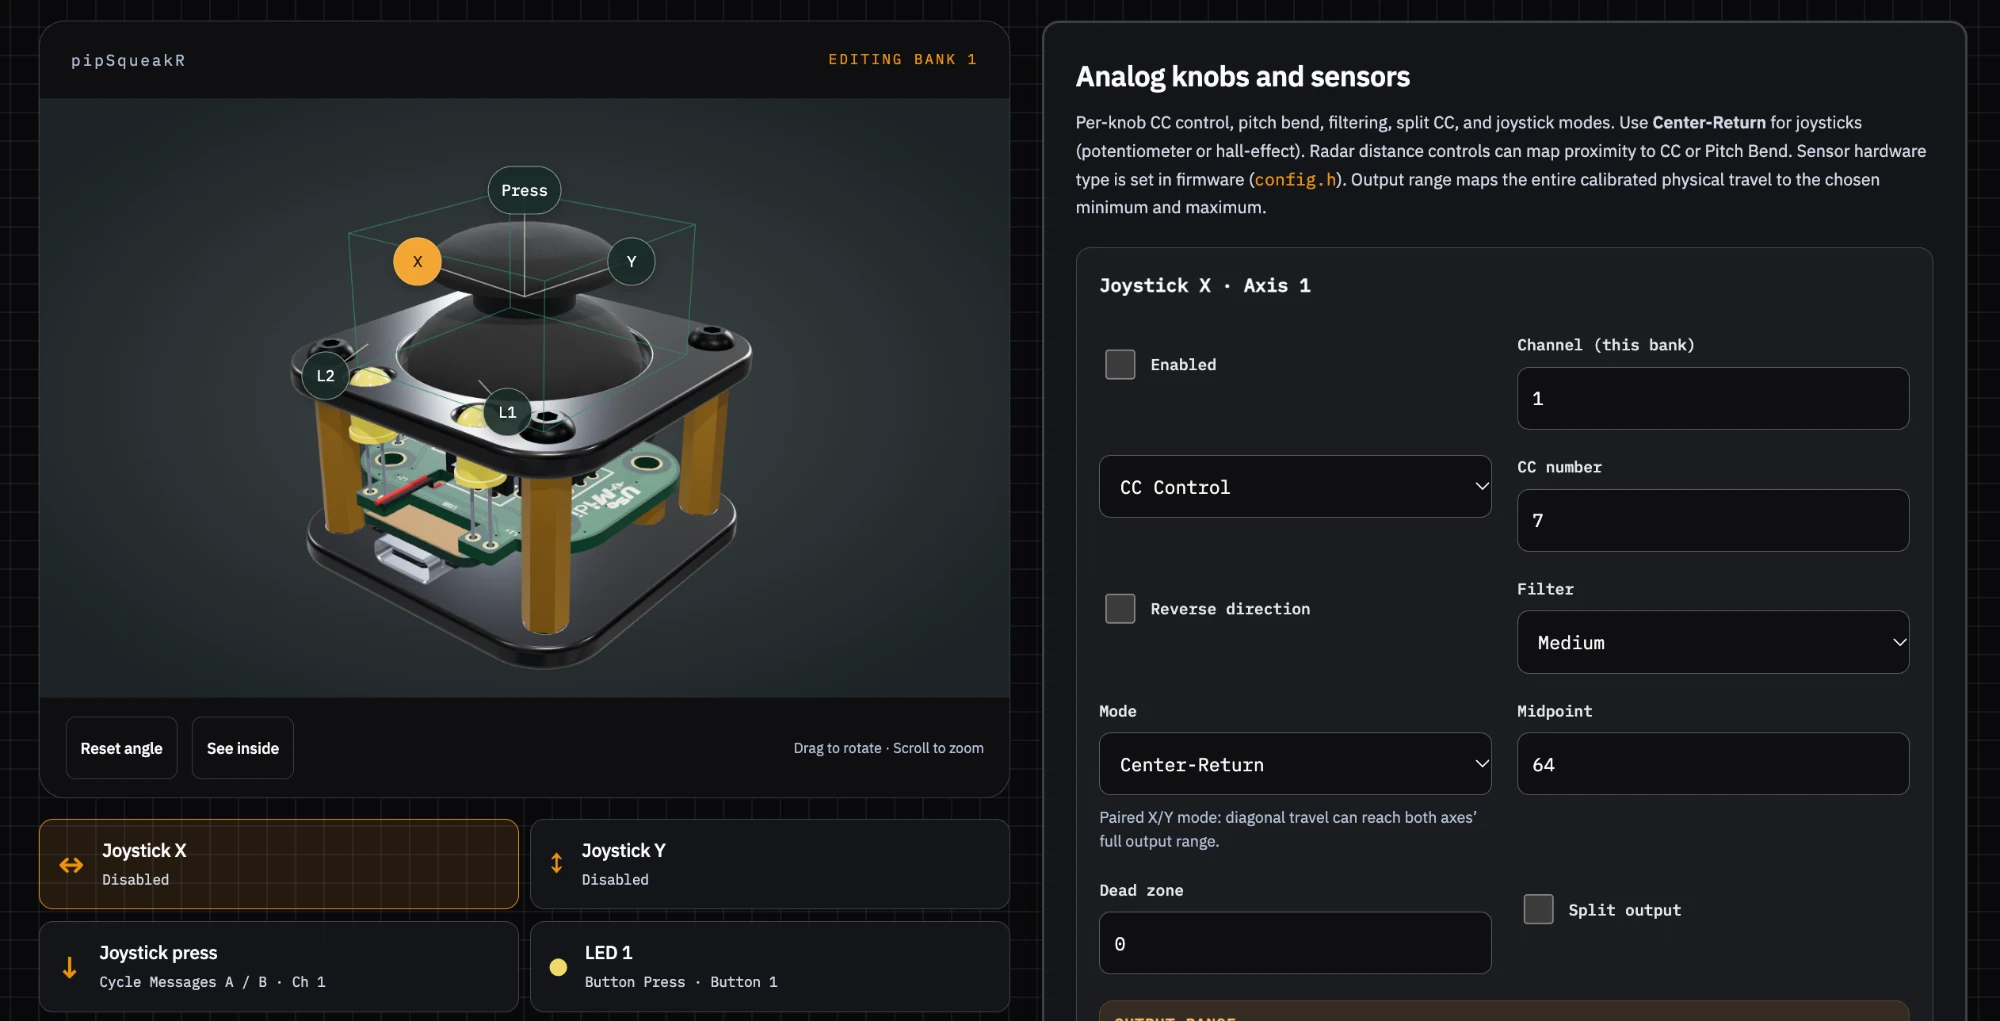
Task: Click the 'Joystick X · Axis 1' heading
Action: pos(1205,286)
